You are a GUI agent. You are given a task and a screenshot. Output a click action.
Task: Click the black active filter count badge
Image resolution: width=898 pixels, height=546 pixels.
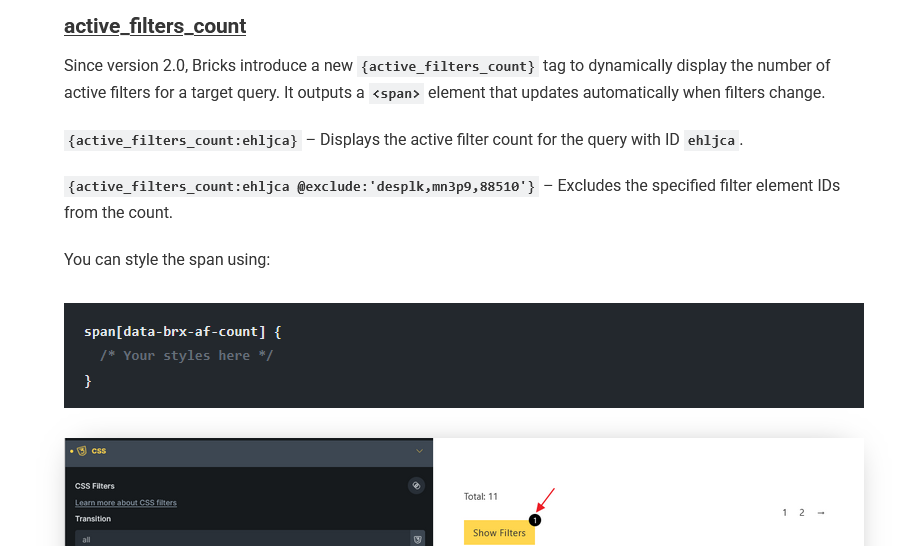click(x=534, y=520)
